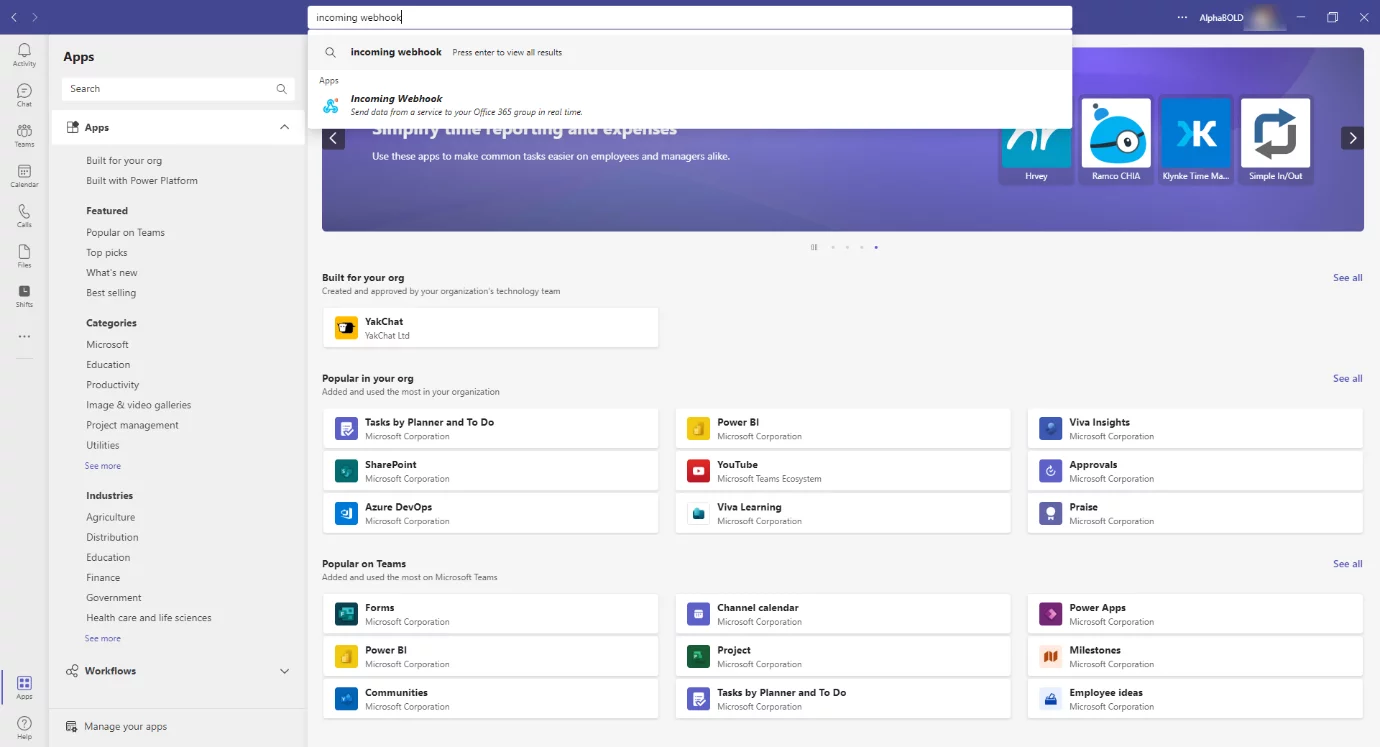Go back using the back arrow

(x=14, y=17)
